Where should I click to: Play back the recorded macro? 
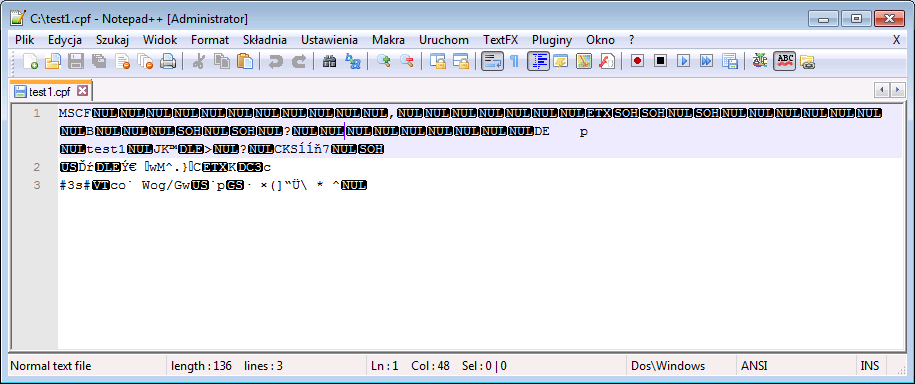click(x=683, y=61)
